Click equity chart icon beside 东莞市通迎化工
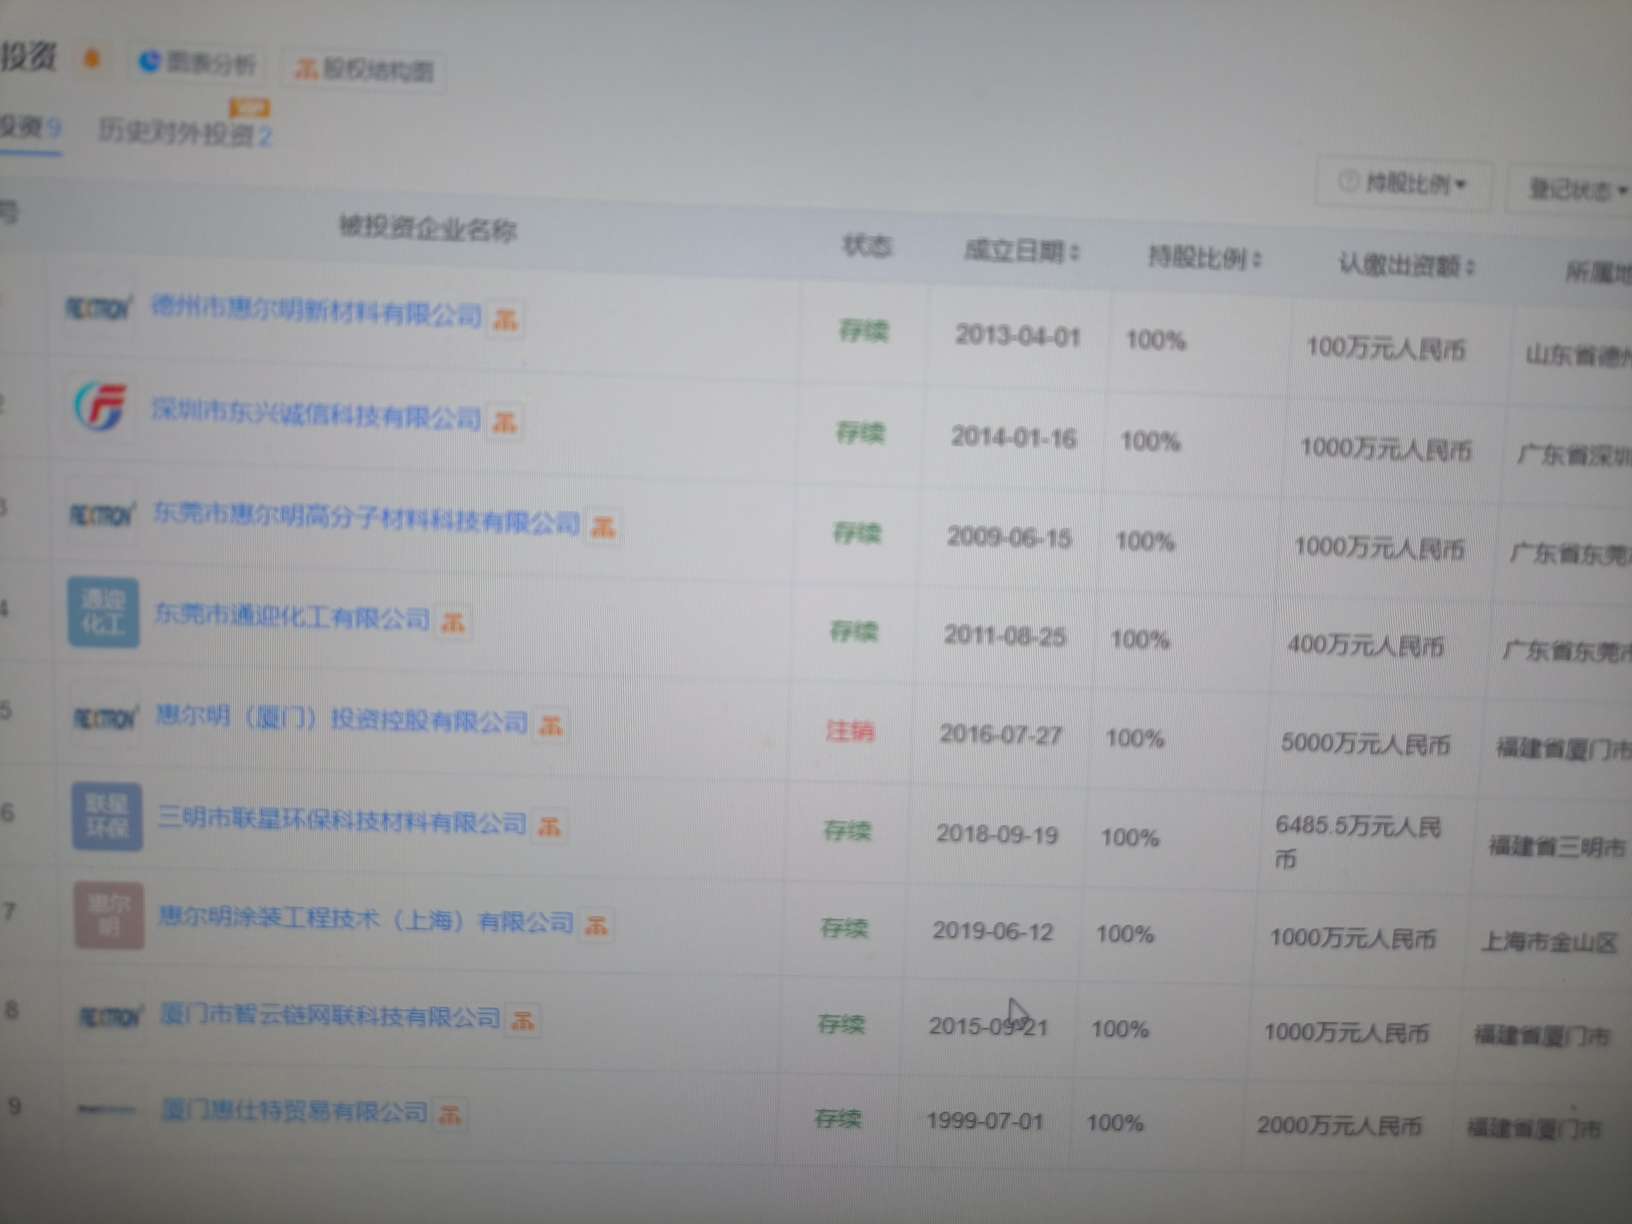 [x=453, y=622]
